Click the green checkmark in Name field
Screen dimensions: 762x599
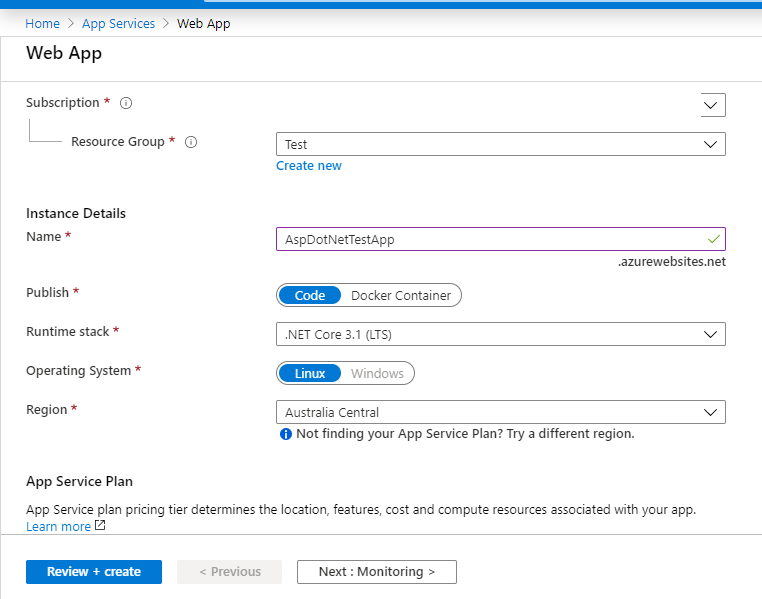pos(713,239)
